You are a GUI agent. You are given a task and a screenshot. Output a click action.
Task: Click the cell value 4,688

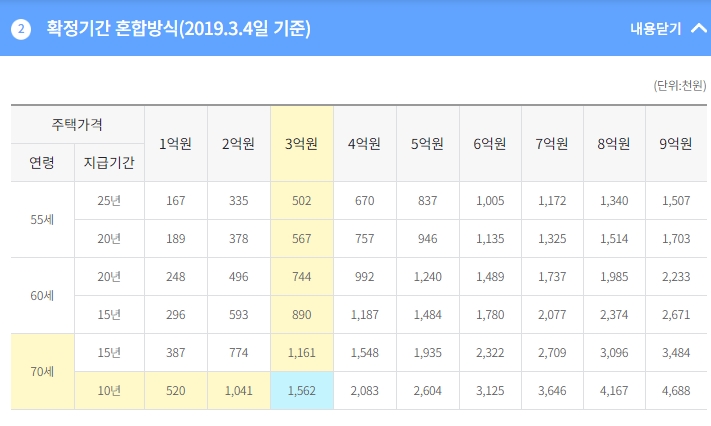click(x=676, y=391)
